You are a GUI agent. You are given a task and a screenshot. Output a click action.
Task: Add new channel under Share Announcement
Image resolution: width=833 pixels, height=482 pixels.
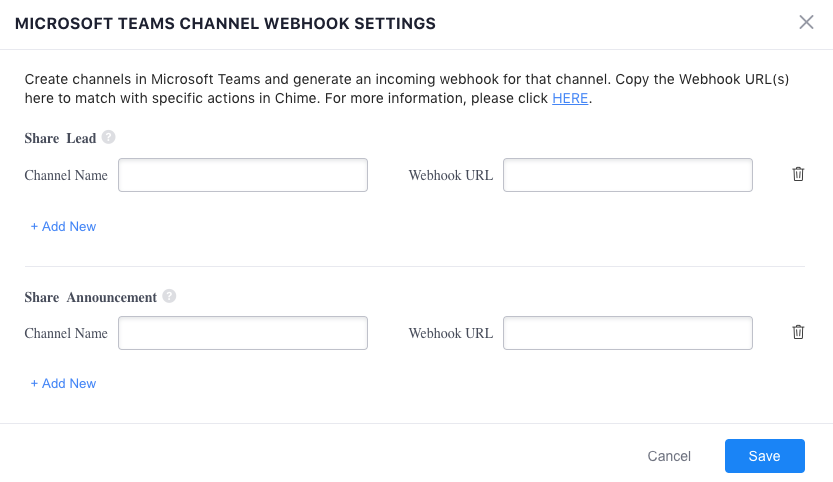pos(64,384)
